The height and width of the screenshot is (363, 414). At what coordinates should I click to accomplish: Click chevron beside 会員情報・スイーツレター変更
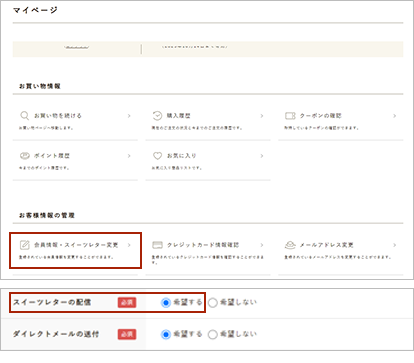coord(129,245)
